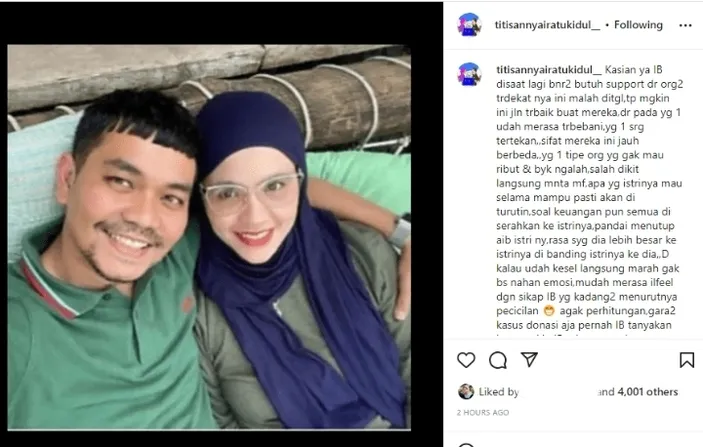The height and width of the screenshot is (447, 703).
Task: Open the titisannyairatukidul__ profile from the header username
Action: point(547,25)
